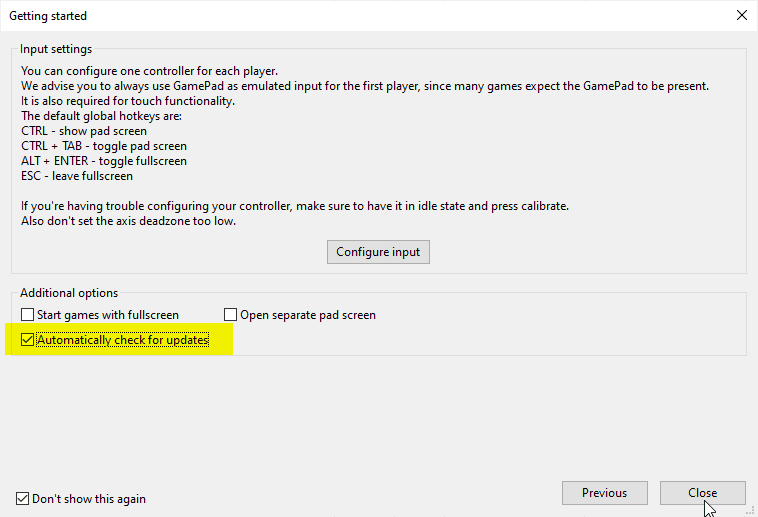This screenshot has height=517, width=758.
Task: Go back with the Previous button
Action: click(604, 493)
